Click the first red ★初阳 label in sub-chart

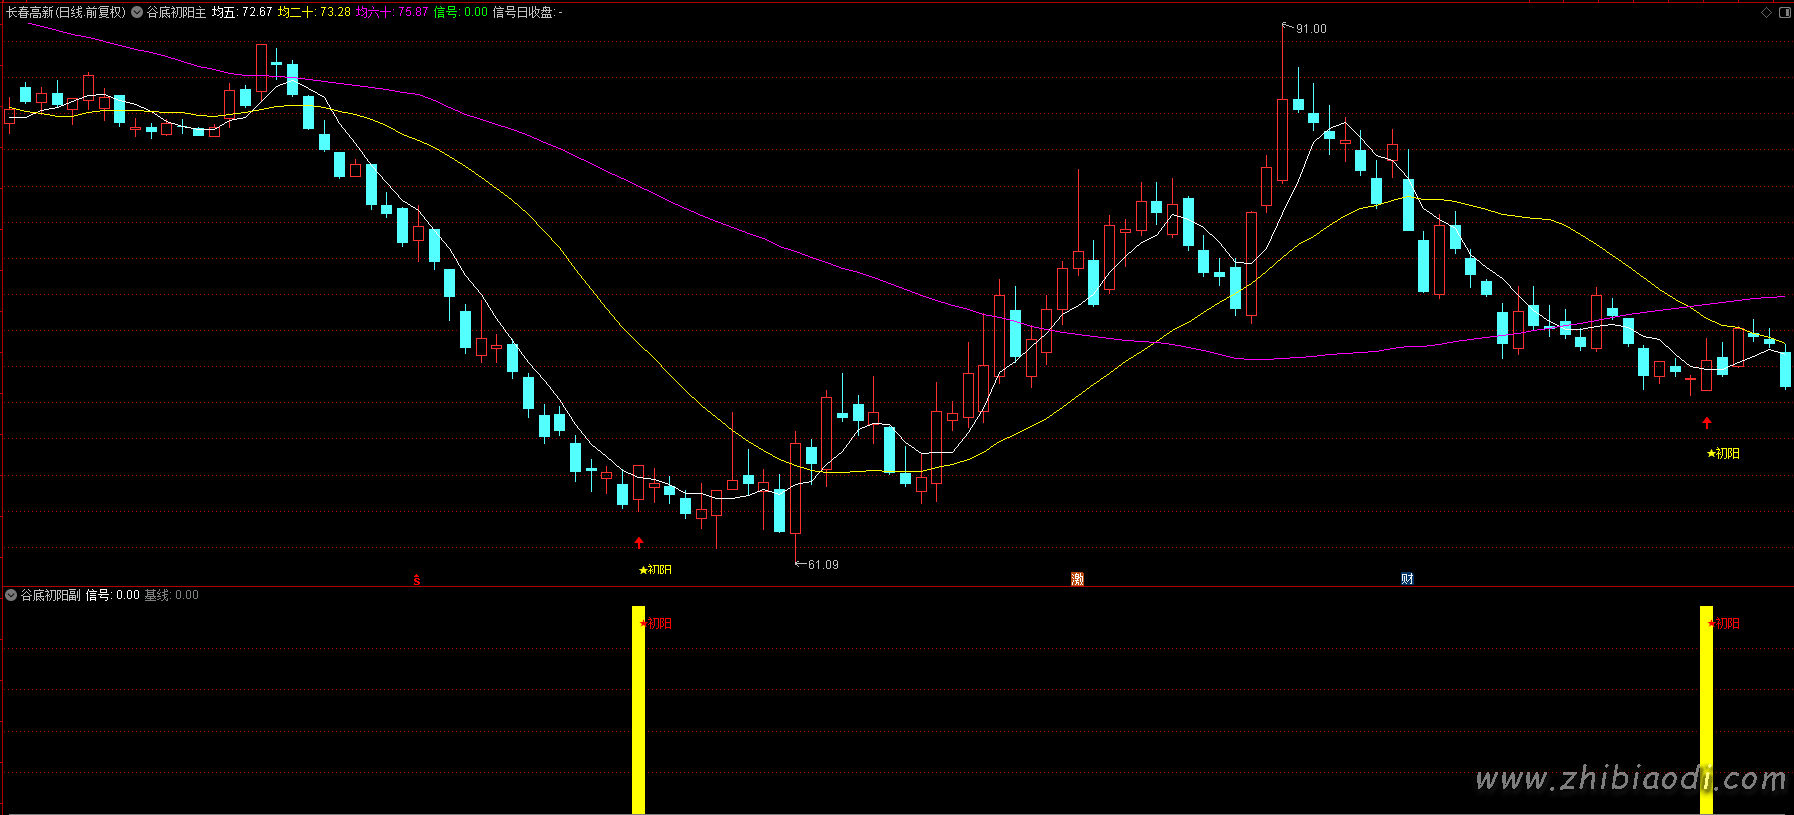coord(656,624)
